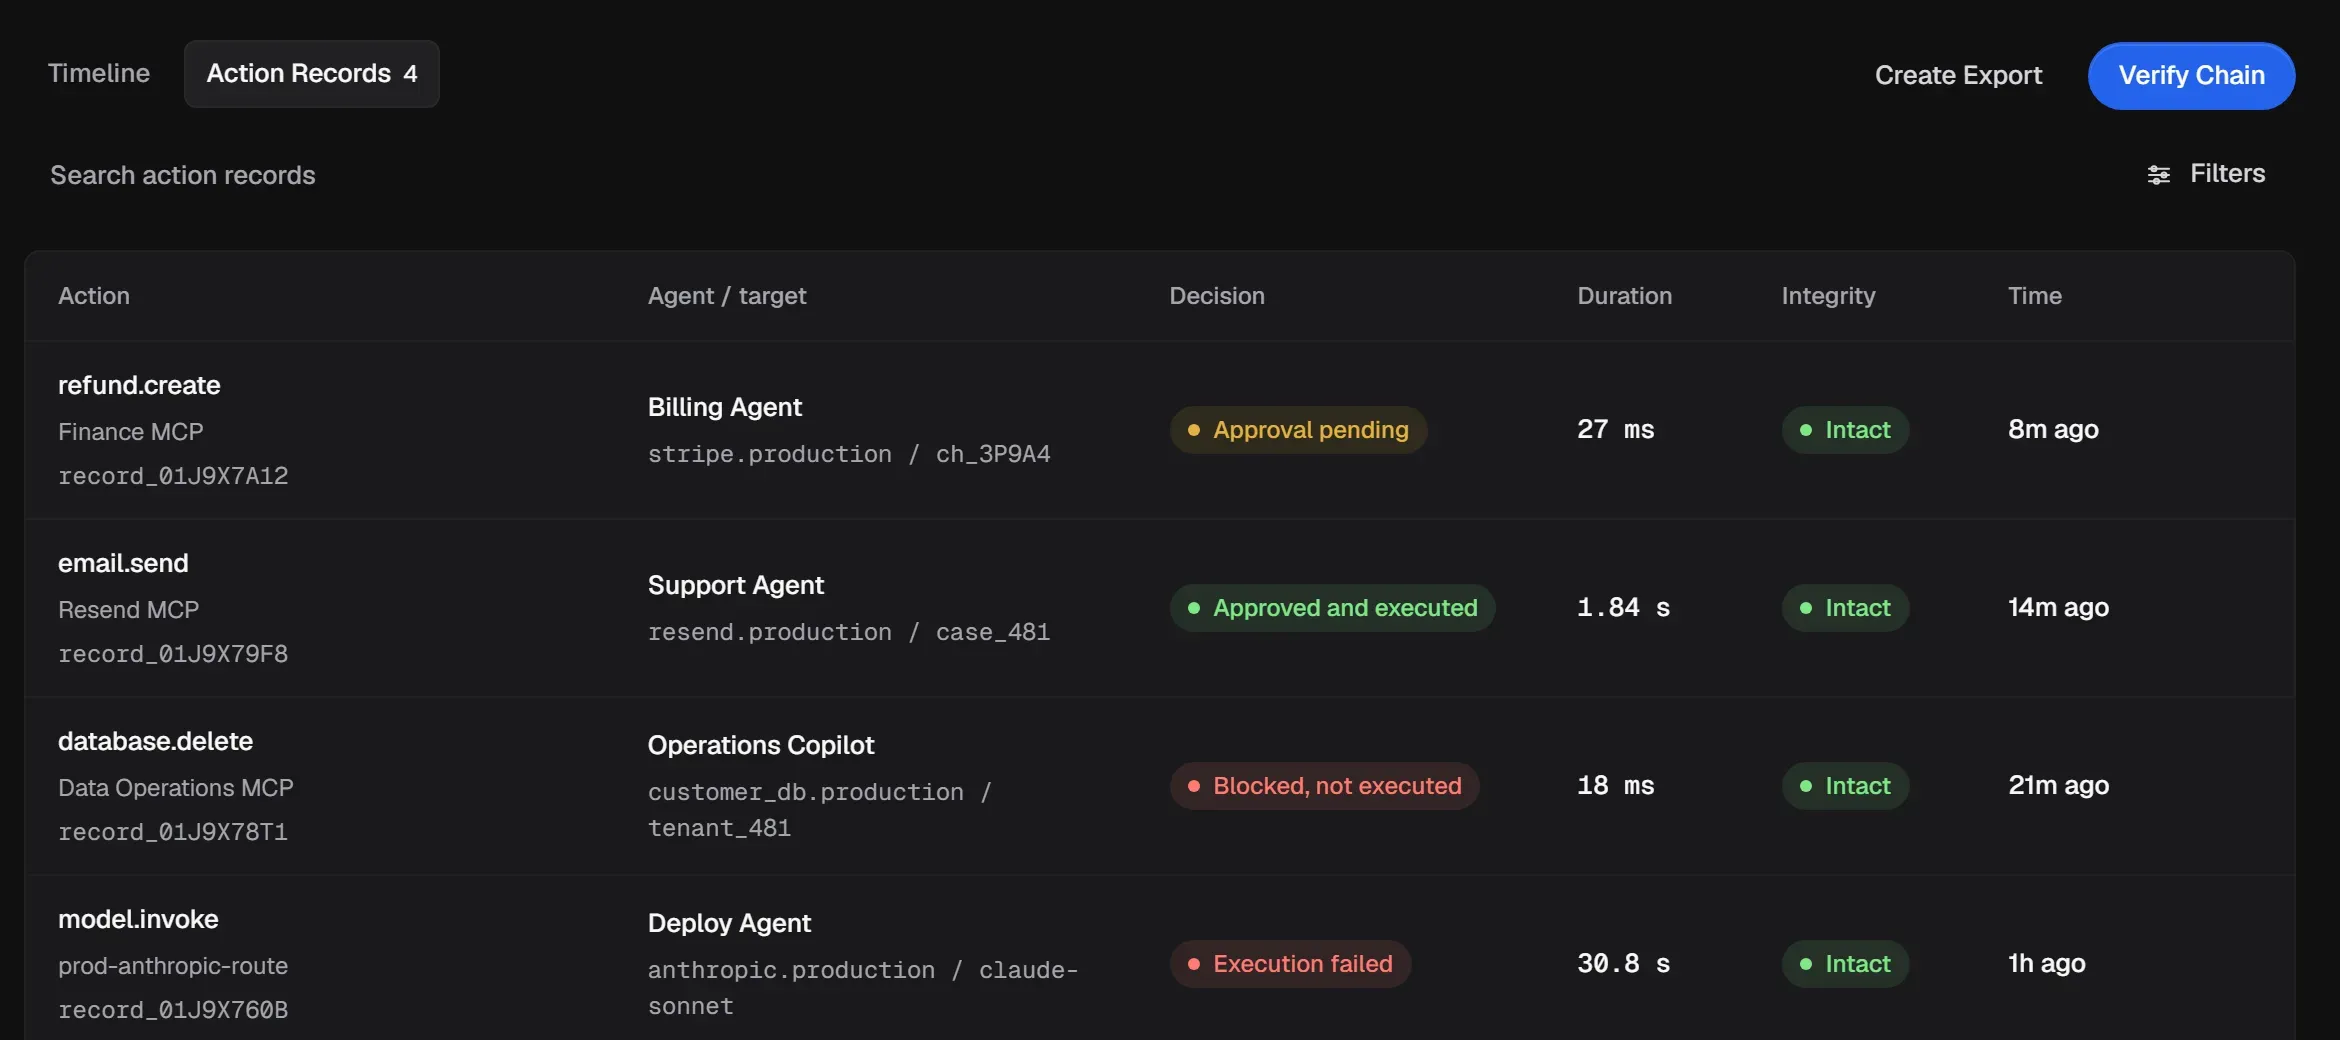Select the Action Records tab
The image size is (2340, 1040).
(311, 74)
